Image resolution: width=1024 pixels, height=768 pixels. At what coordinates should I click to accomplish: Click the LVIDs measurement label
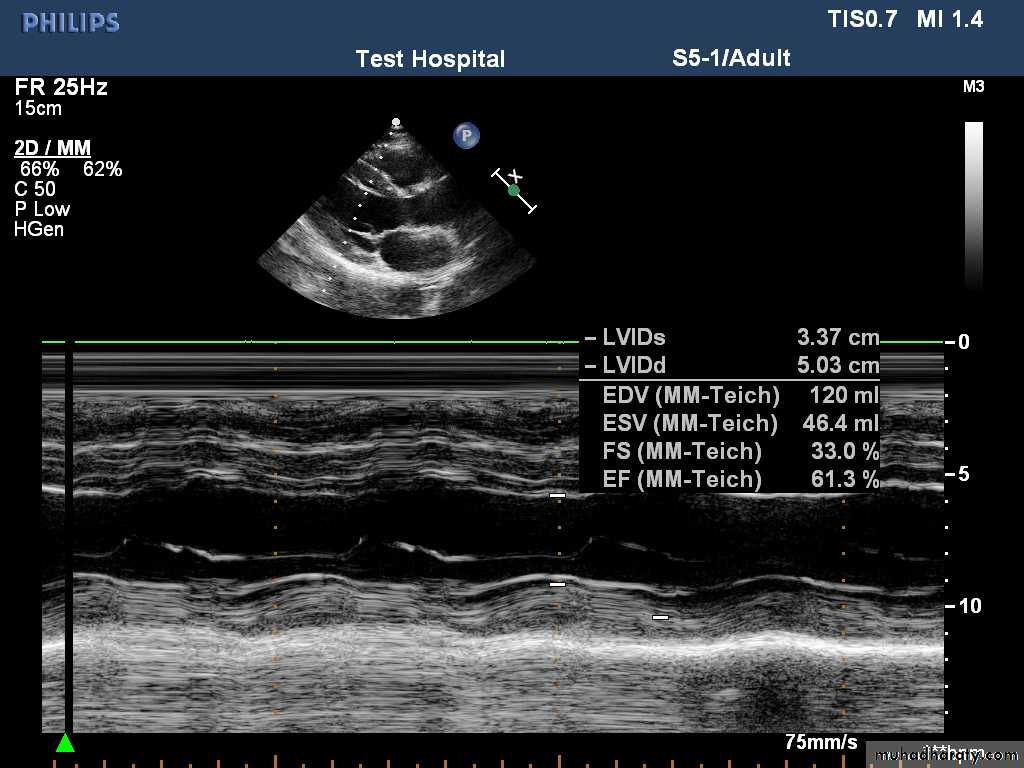633,337
